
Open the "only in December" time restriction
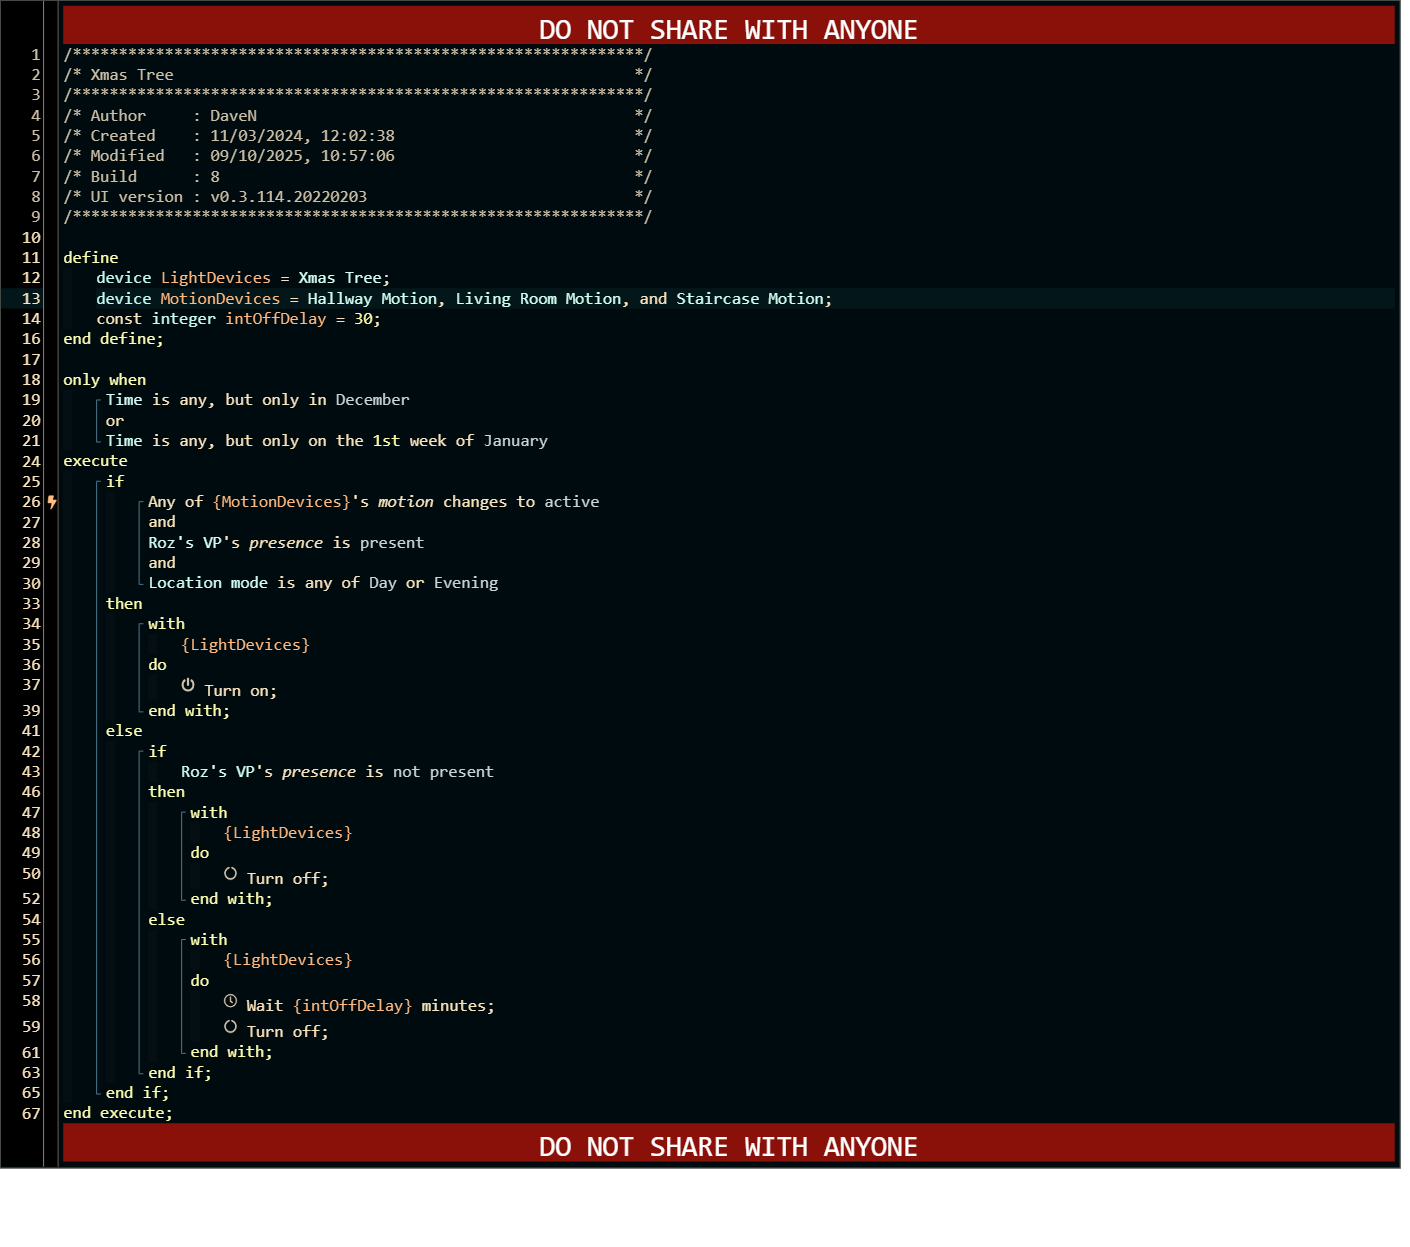pyautogui.click(x=257, y=400)
